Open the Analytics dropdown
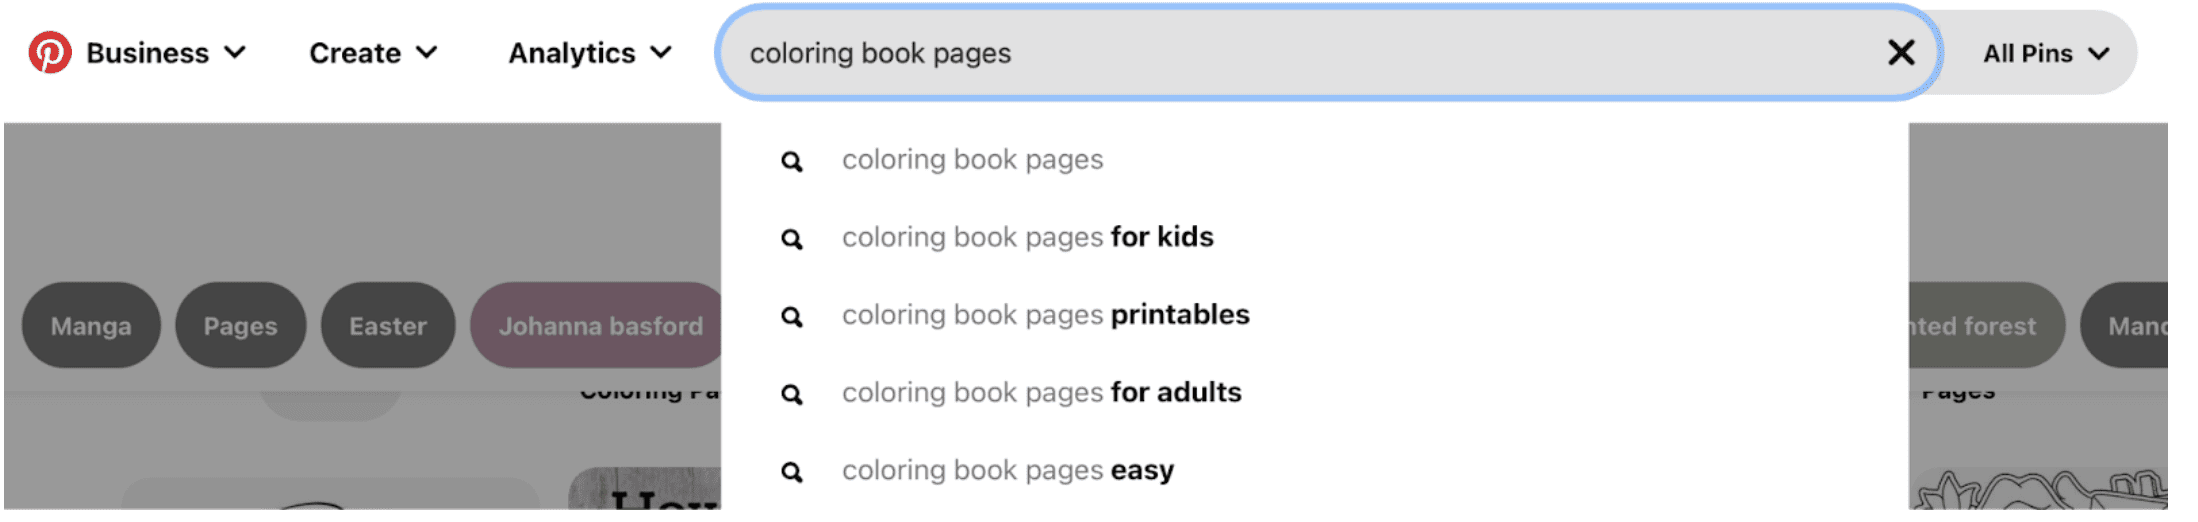2198x522 pixels. pos(590,53)
